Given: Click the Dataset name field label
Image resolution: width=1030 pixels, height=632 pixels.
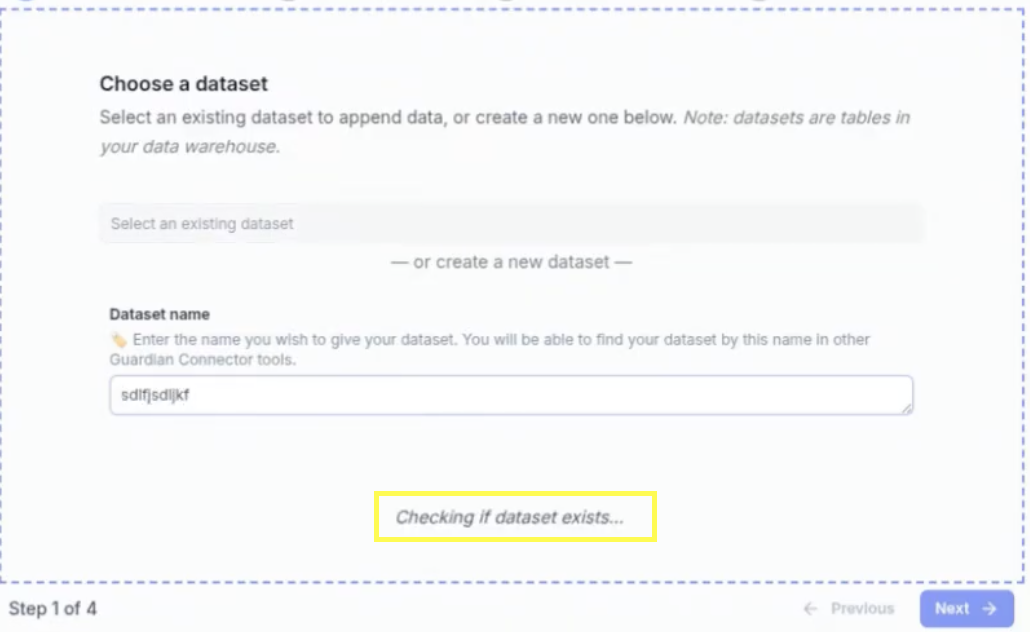Looking at the screenshot, I should pos(160,314).
